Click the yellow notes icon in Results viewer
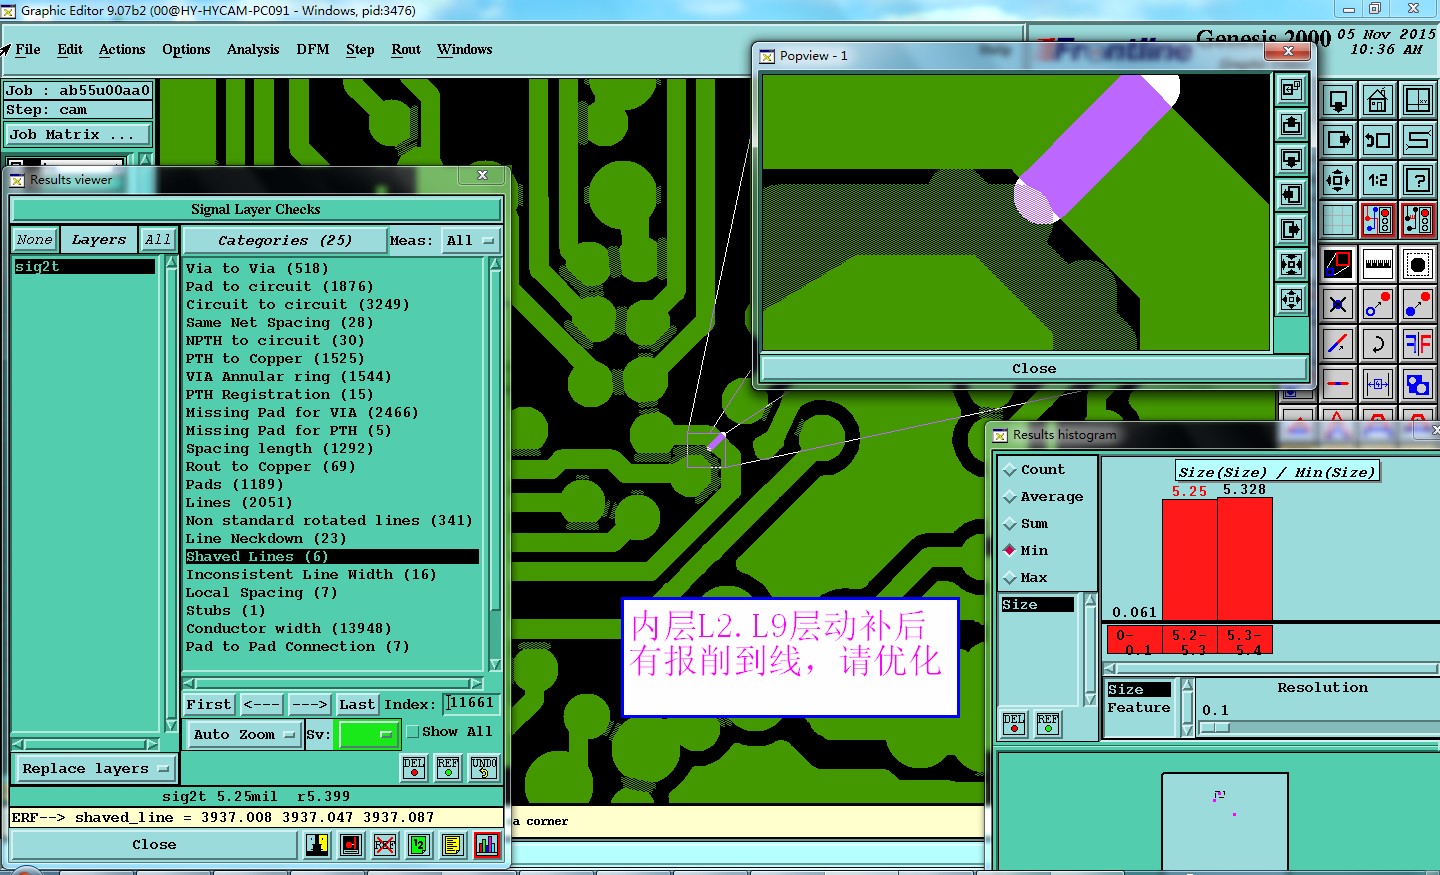1440x875 pixels. pyautogui.click(x=453, y=845)
